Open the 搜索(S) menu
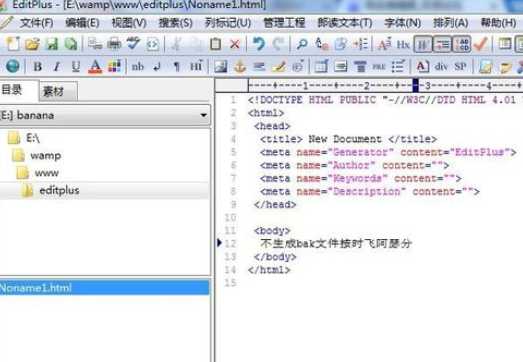The width and height of the screenshot is (523, 362). [x=175, y=23]
